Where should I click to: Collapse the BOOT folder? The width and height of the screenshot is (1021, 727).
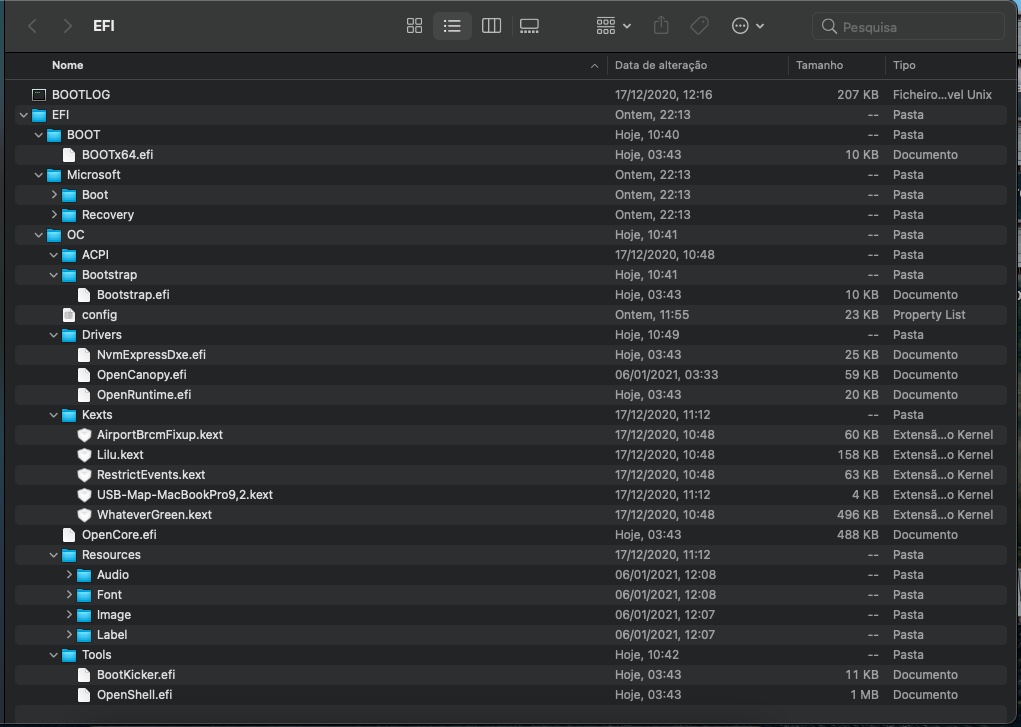pos(38,135)
